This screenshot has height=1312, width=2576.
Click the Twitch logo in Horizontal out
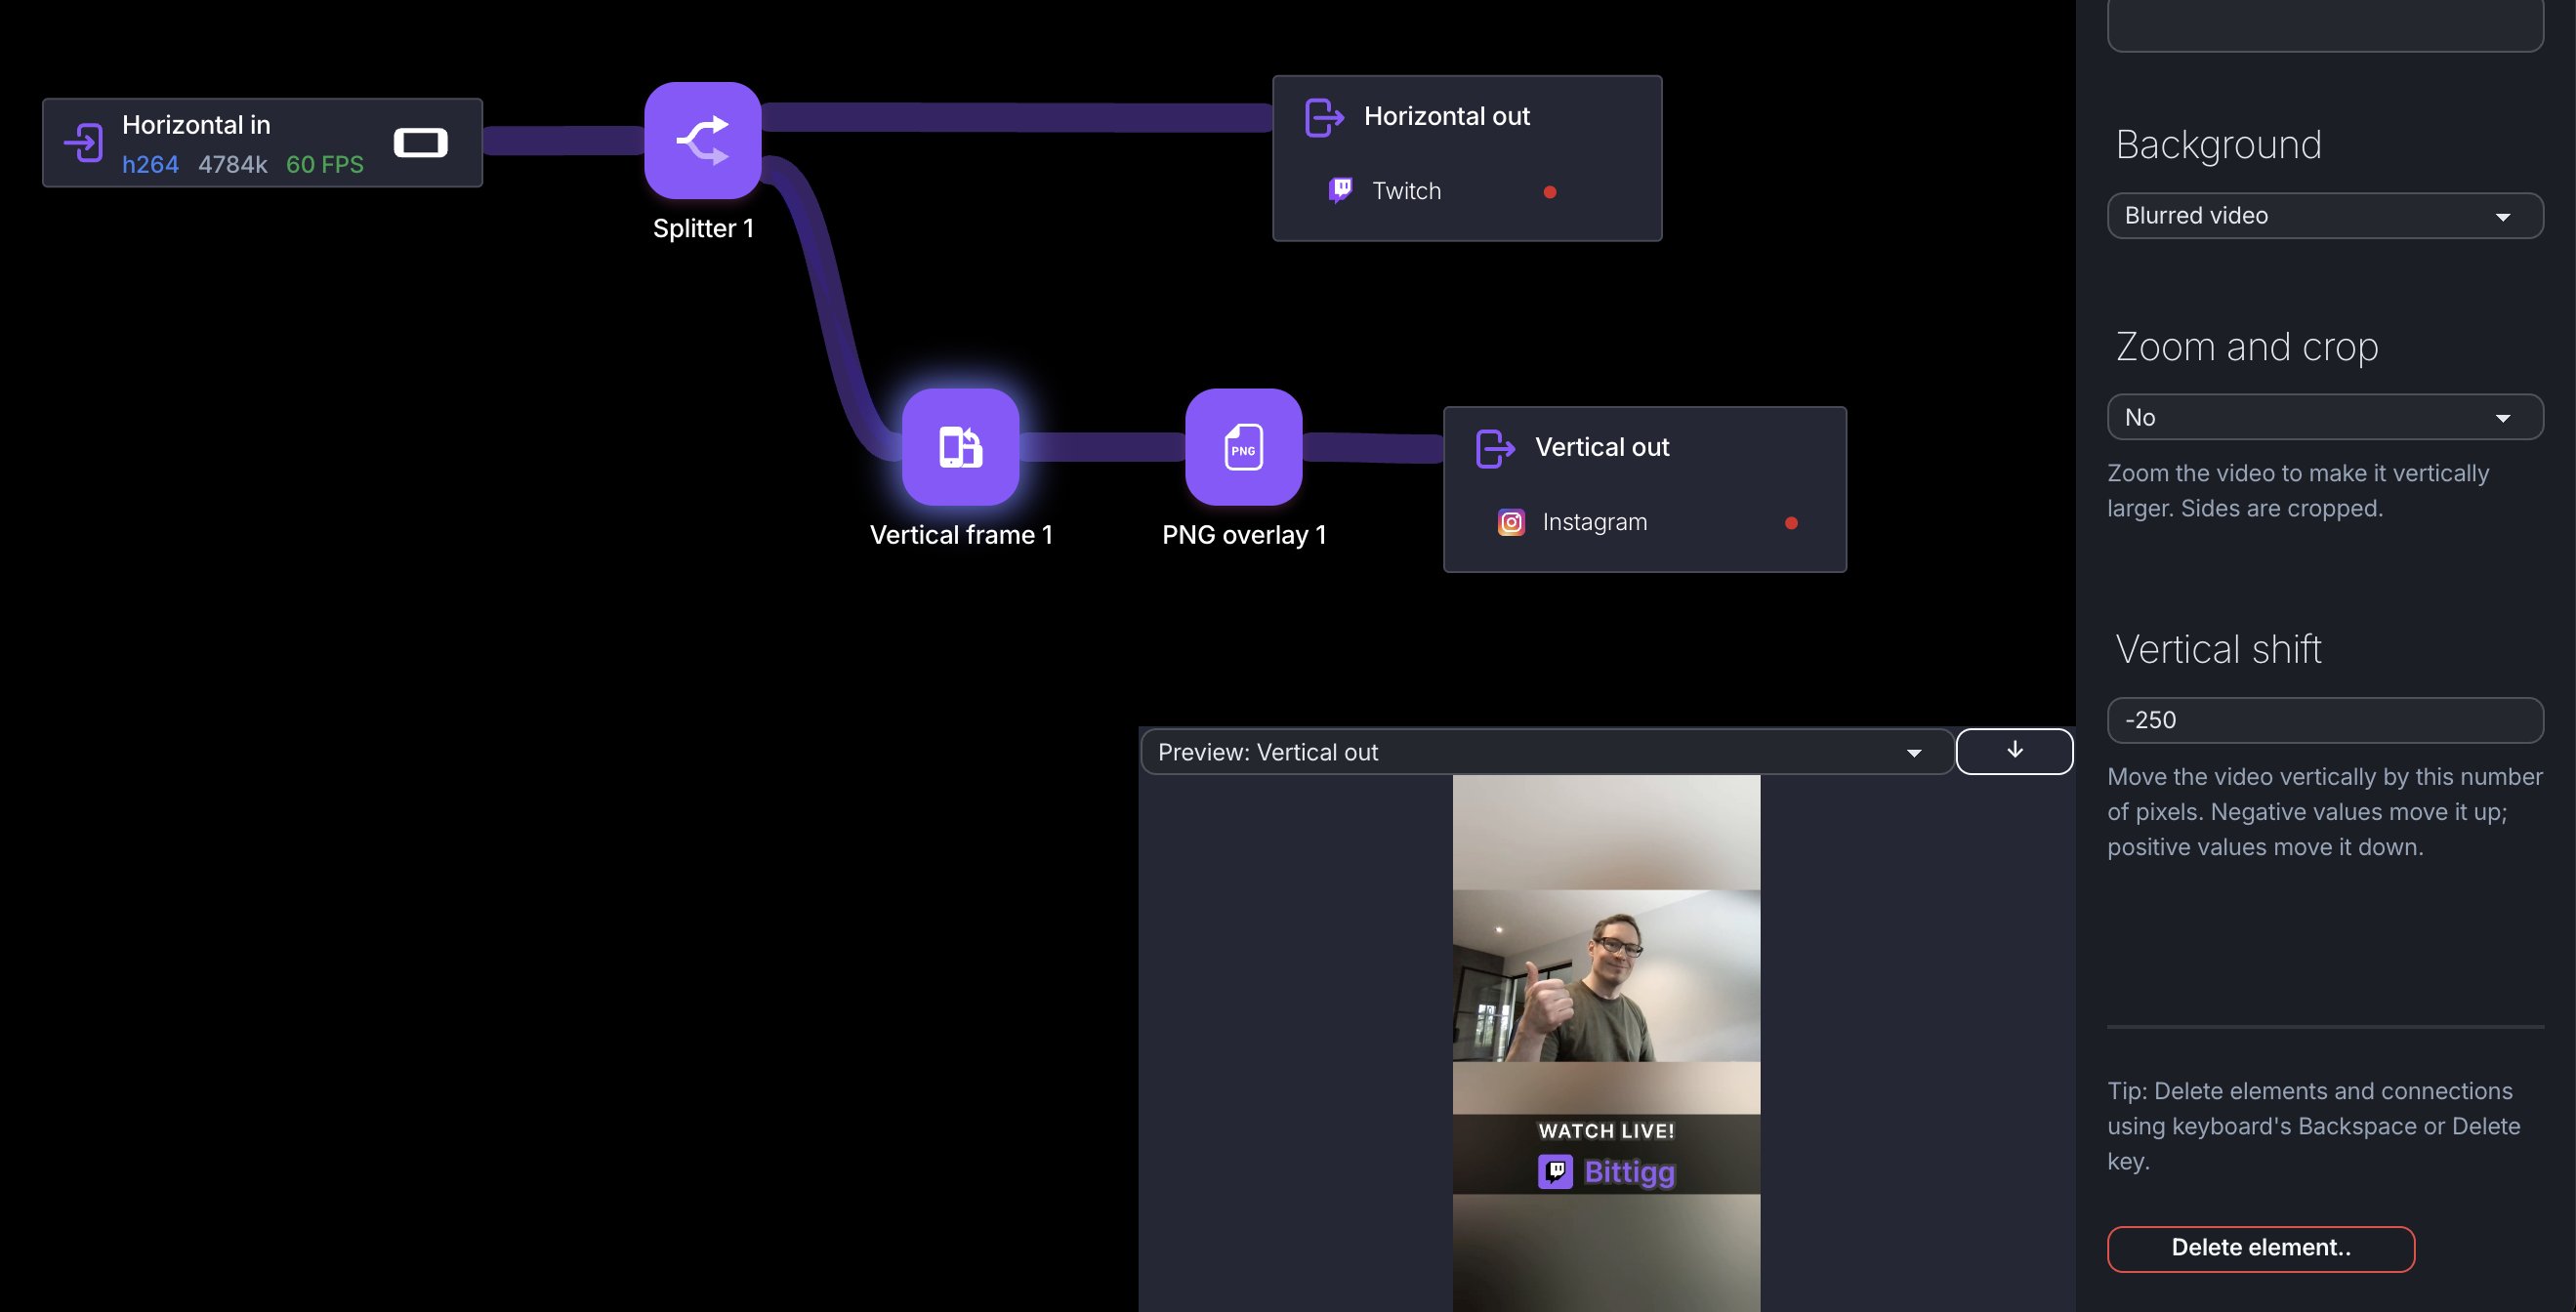point(1341,190)
